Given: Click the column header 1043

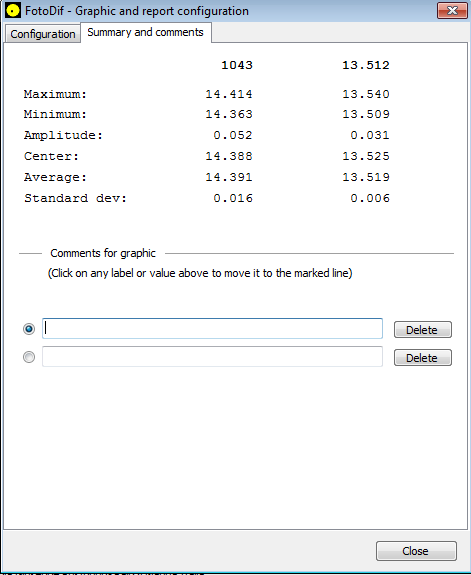Looking at the screenshot, I should [237, 65].
